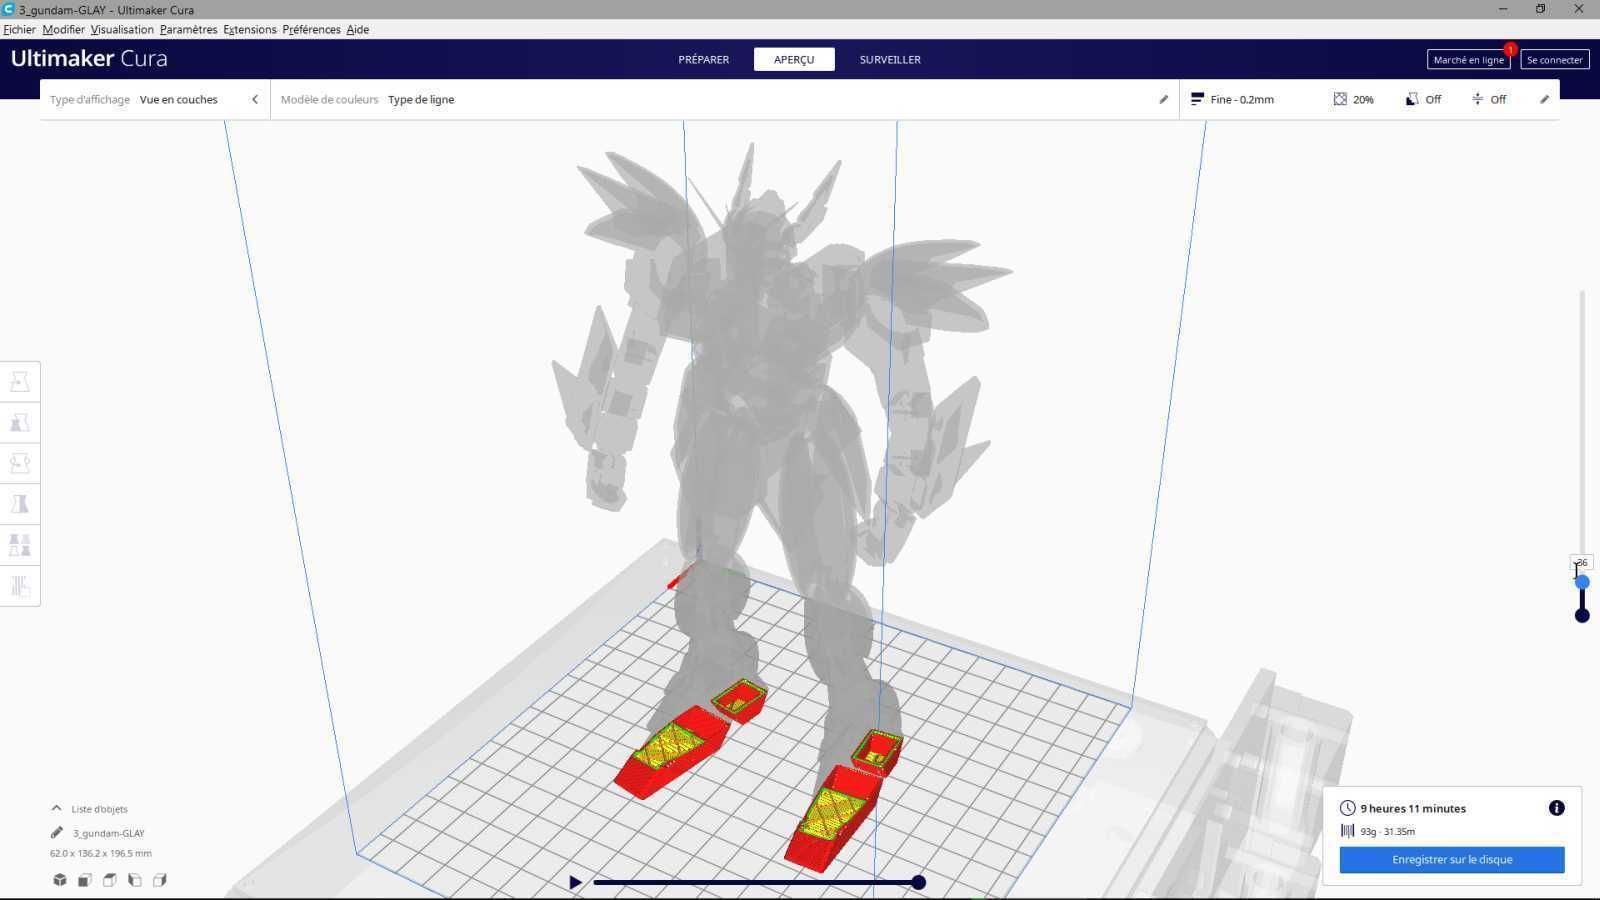
Task: Click the Modèle de couleurs label
Action: 329,99
